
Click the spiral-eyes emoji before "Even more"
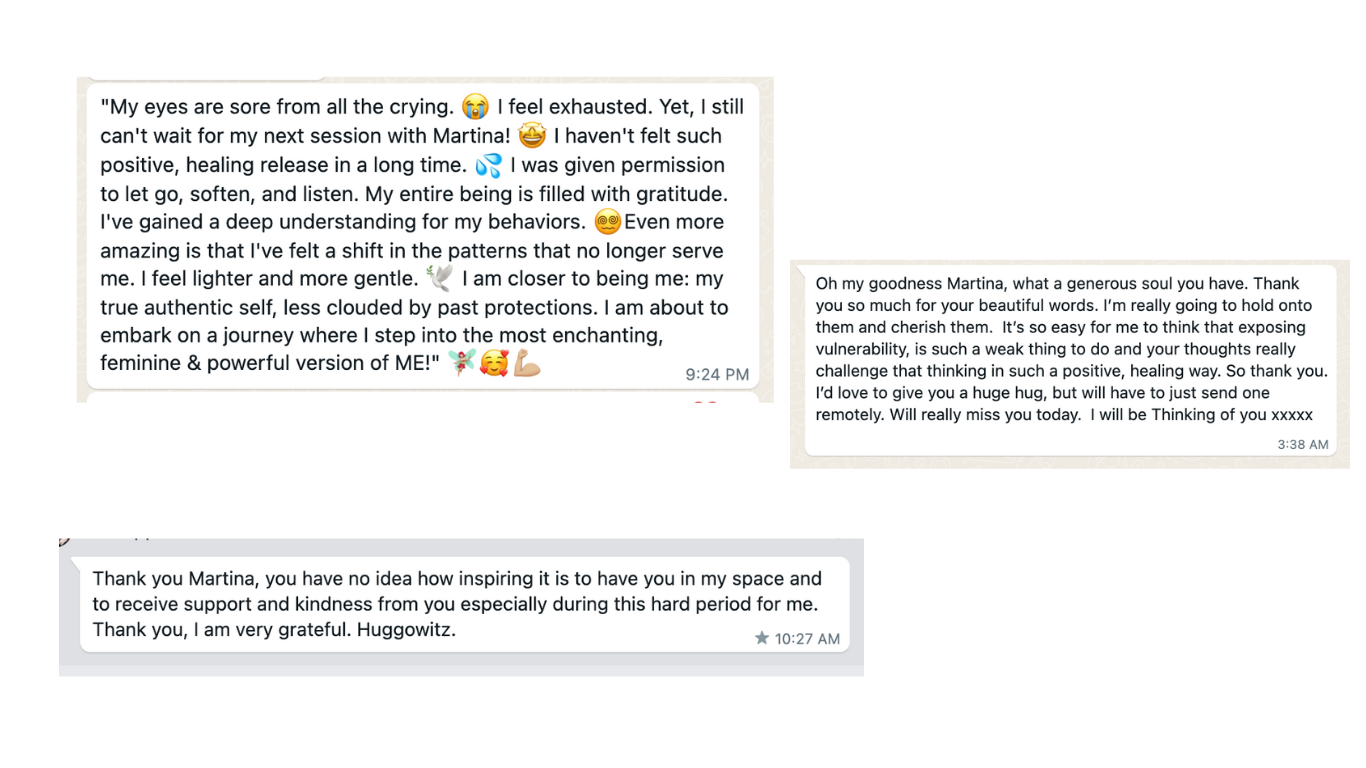tap(607, 222)
